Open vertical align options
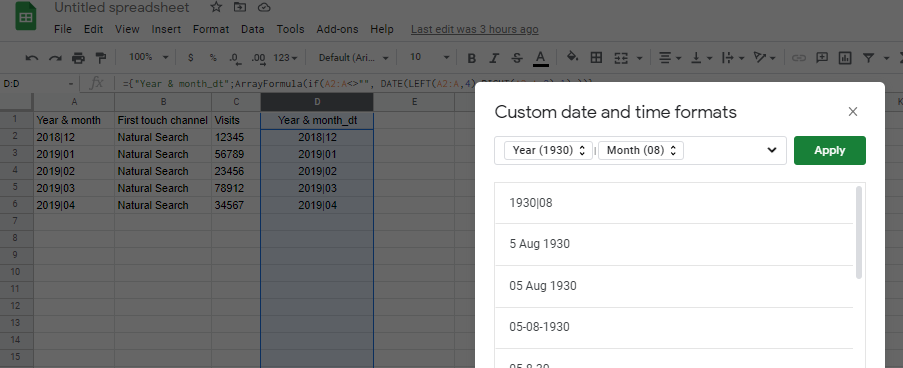This screenshot has height=368, width=903. tap(702, 58)
